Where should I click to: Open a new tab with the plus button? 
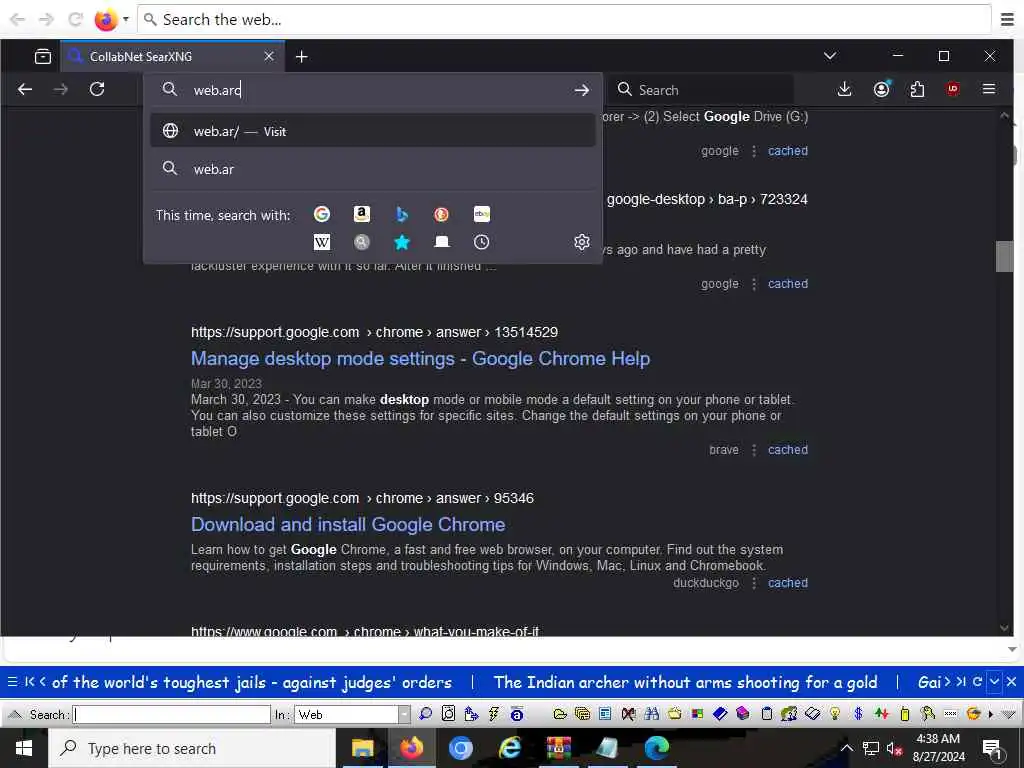[301, 57]
